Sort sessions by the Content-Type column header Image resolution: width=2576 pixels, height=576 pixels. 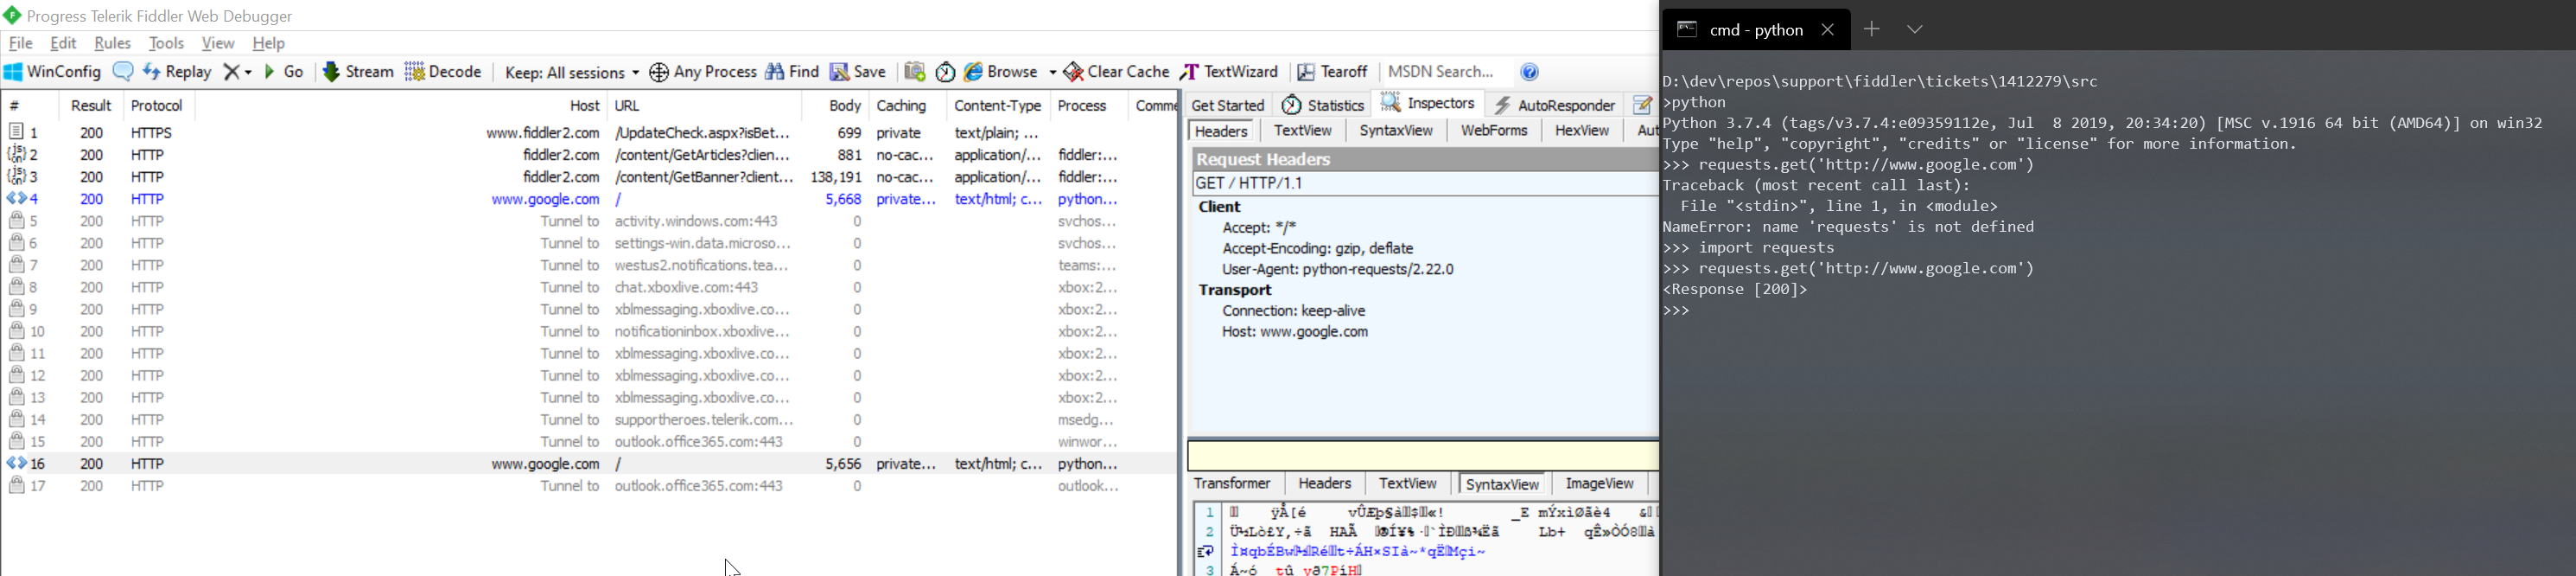(998, 106)
